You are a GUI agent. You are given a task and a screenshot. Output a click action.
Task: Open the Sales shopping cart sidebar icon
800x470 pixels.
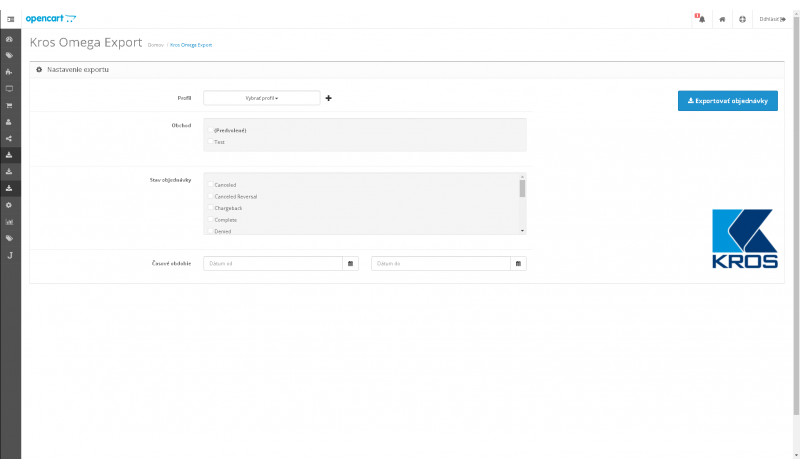click(x=9, y=106)
